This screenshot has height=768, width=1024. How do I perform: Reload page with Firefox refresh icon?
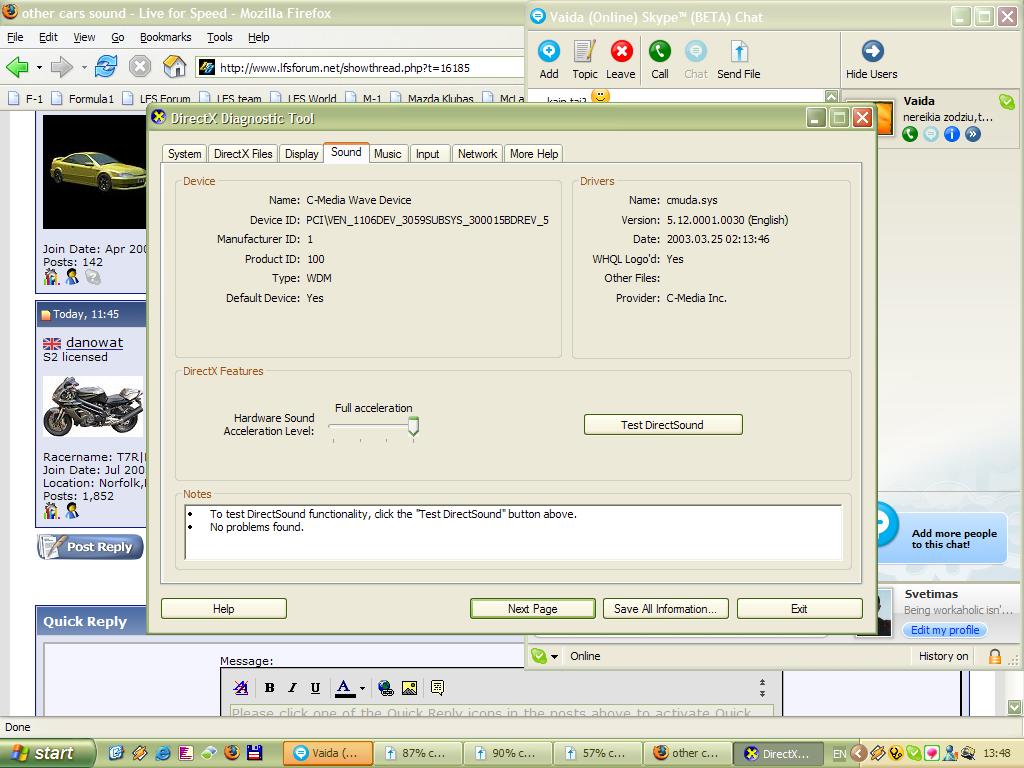(x=106, y=67)
